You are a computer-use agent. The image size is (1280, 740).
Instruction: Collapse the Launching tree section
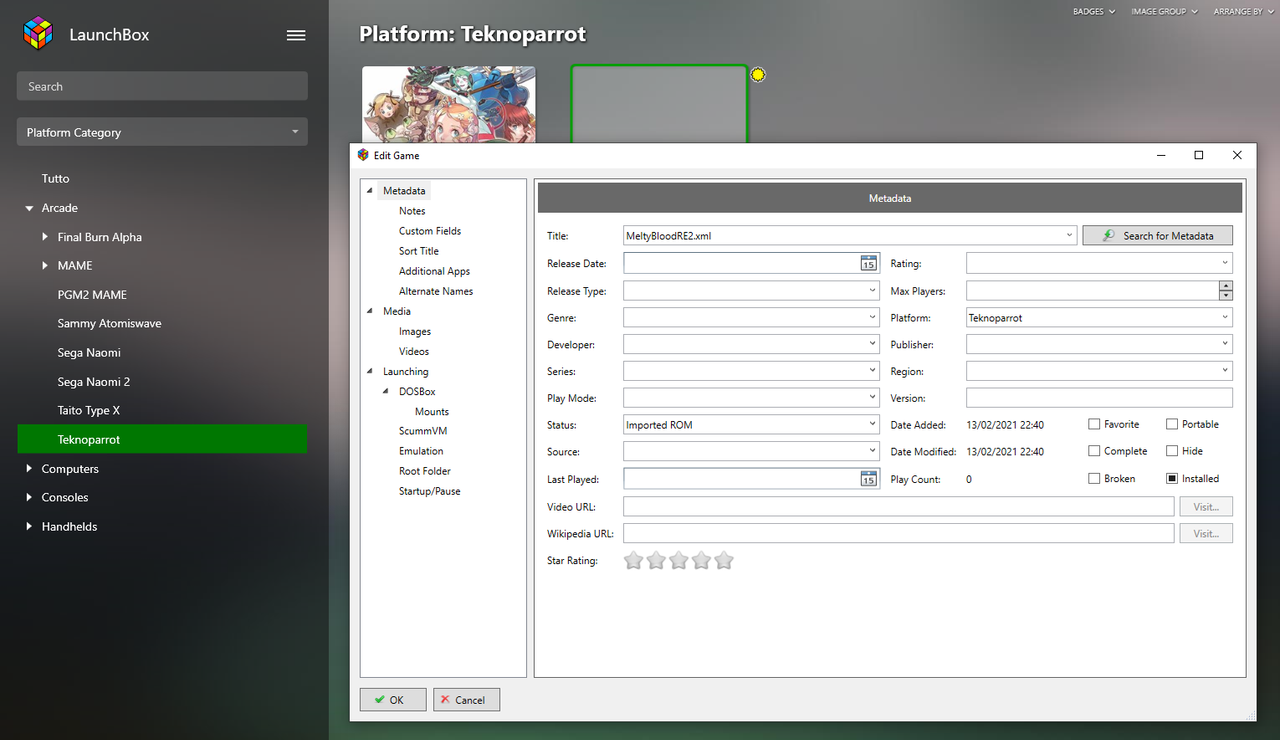coord(371,371)
